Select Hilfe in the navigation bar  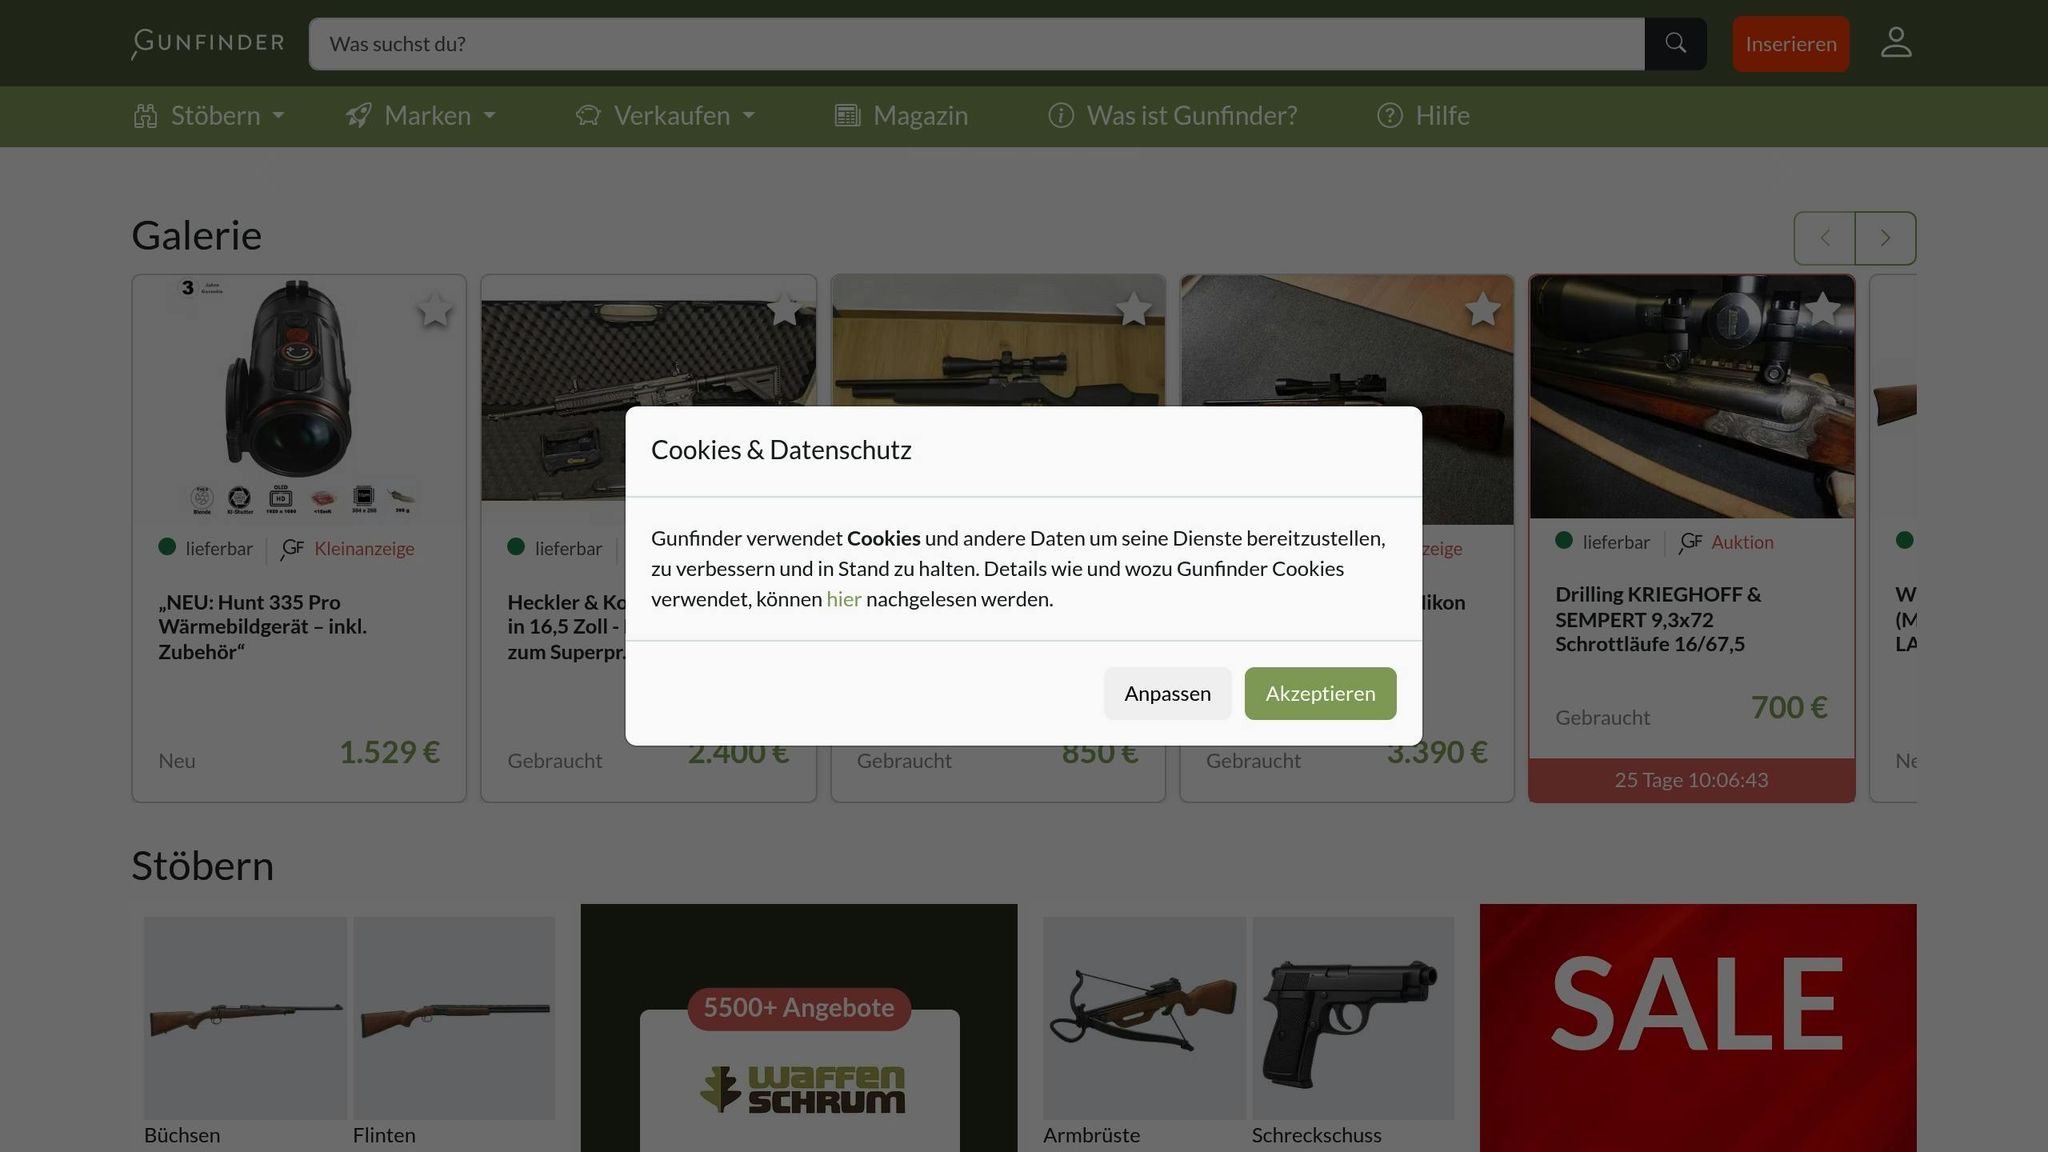tap(1442, 116)
